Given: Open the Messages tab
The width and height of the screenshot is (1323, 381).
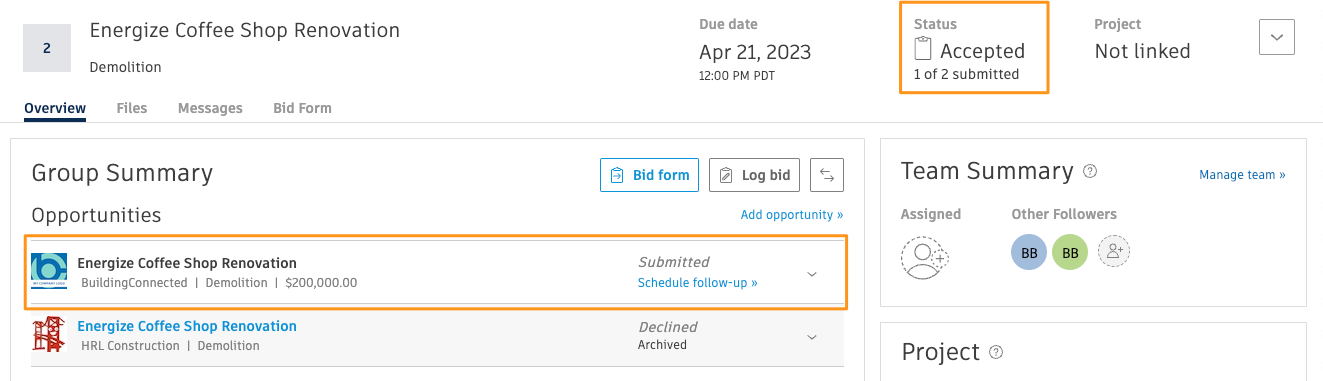Looking at the screenshot, I should [210, 108].
